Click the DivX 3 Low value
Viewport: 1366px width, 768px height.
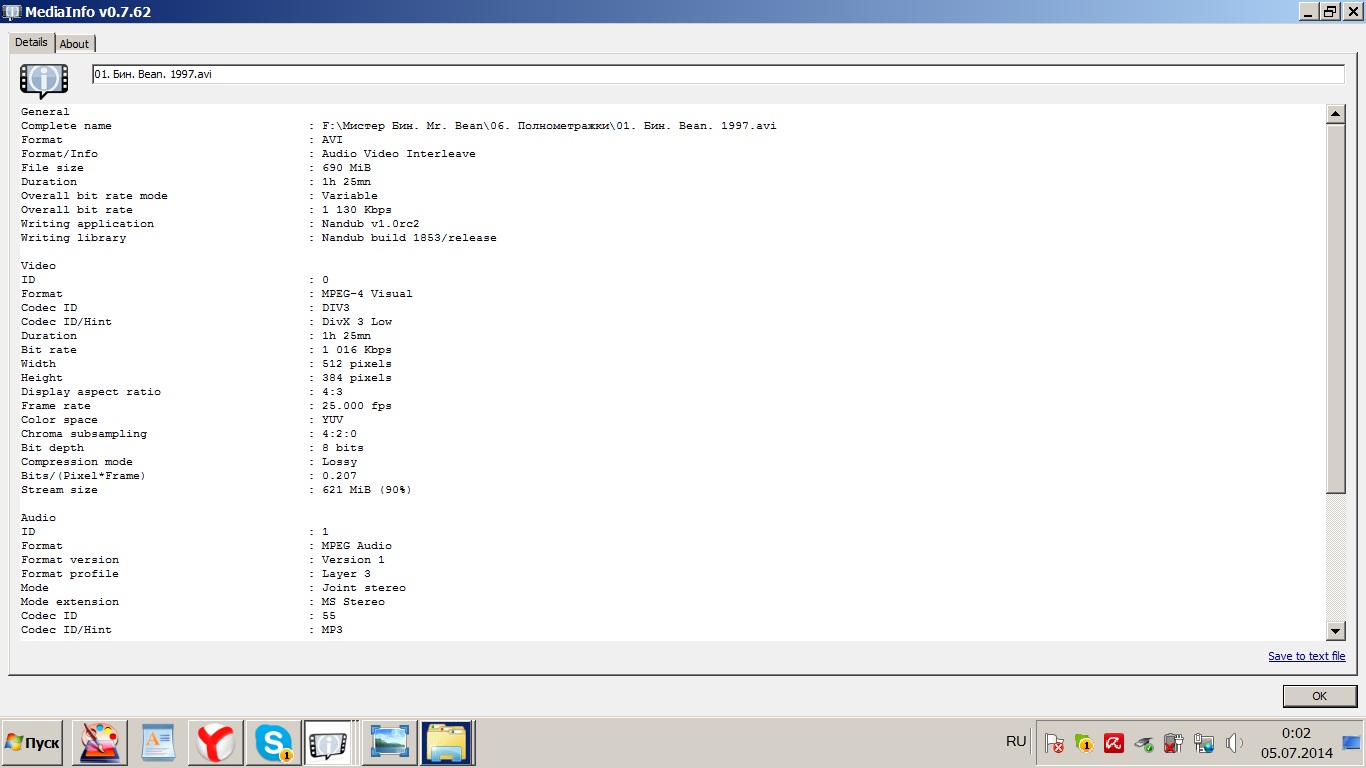click(357, 322)
